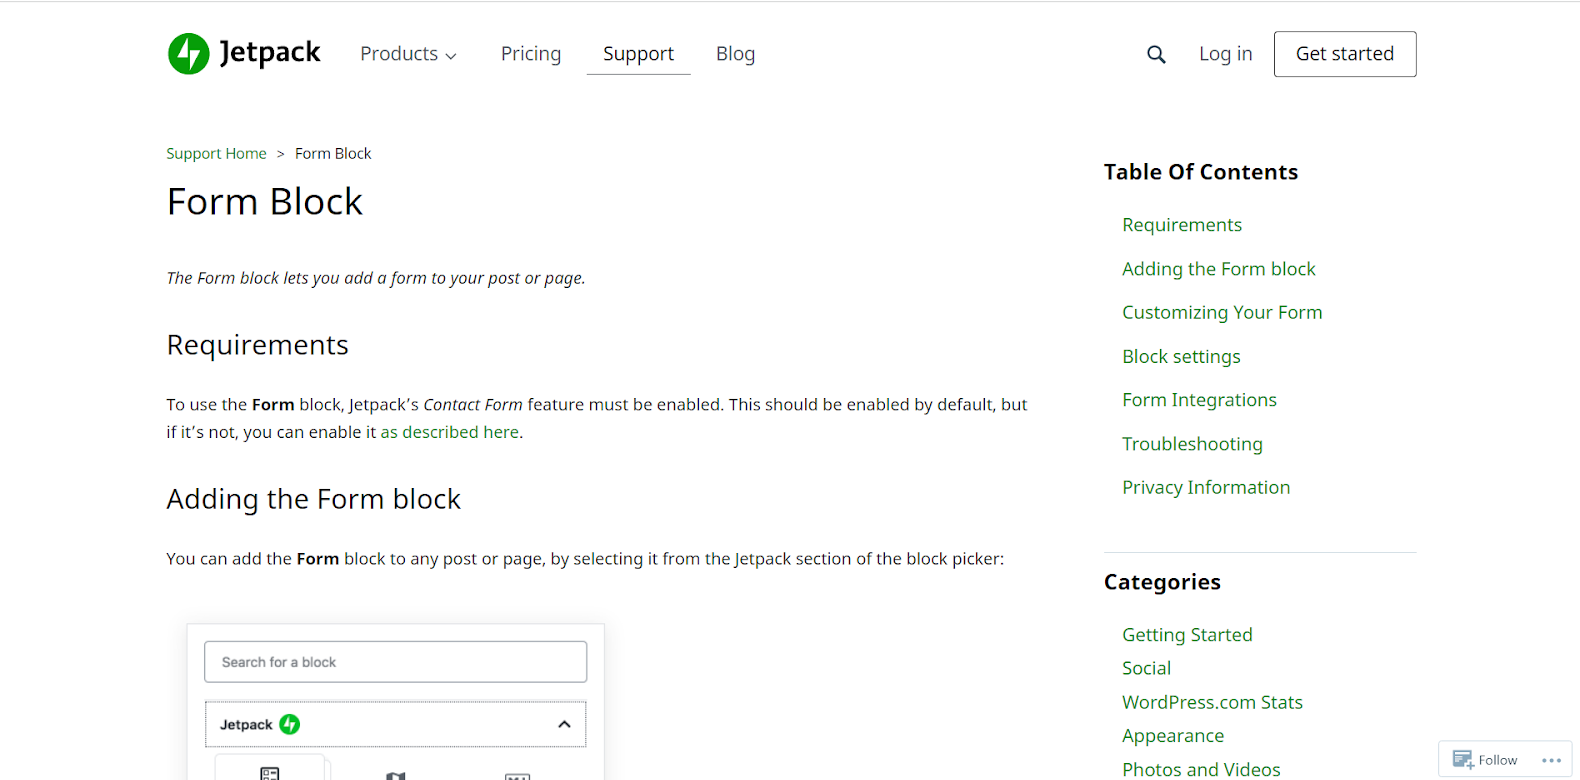Open the search magnifier icon
The height and width of the screenshot is (780, 1580).
pos(1156,54)
